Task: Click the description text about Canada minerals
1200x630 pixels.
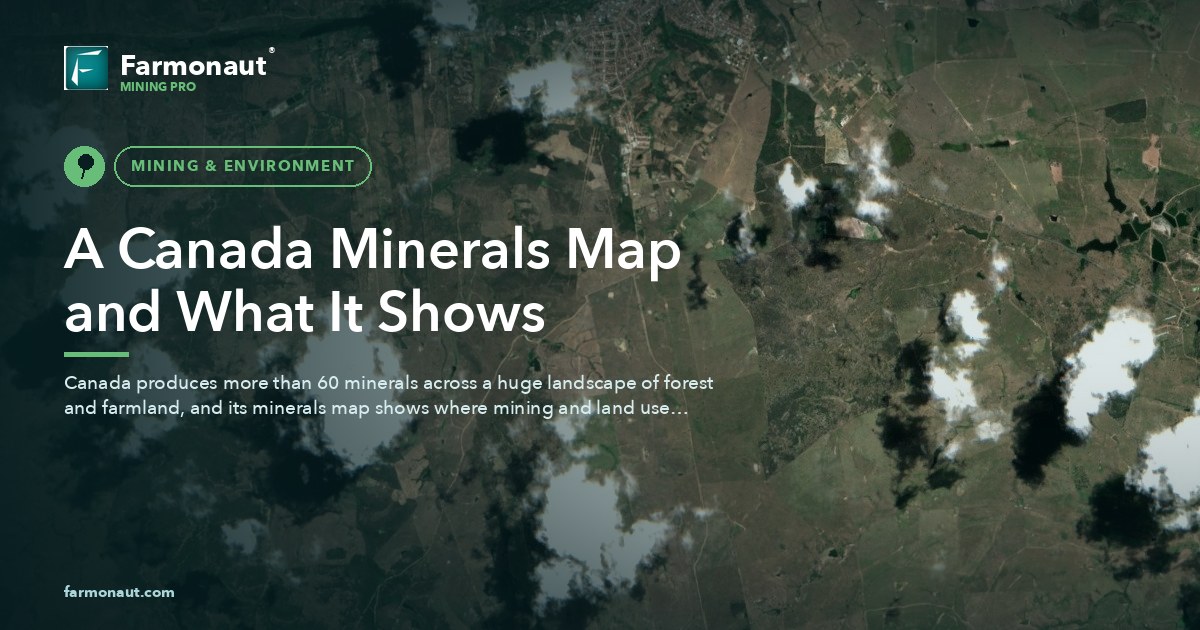Action: pos(388,396)
